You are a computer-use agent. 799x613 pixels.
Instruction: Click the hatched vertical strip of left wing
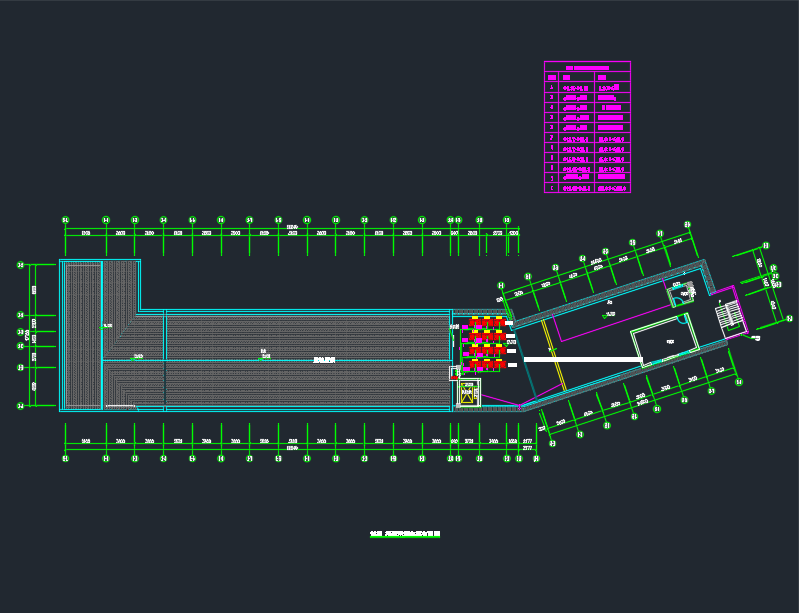click(82, 335)
